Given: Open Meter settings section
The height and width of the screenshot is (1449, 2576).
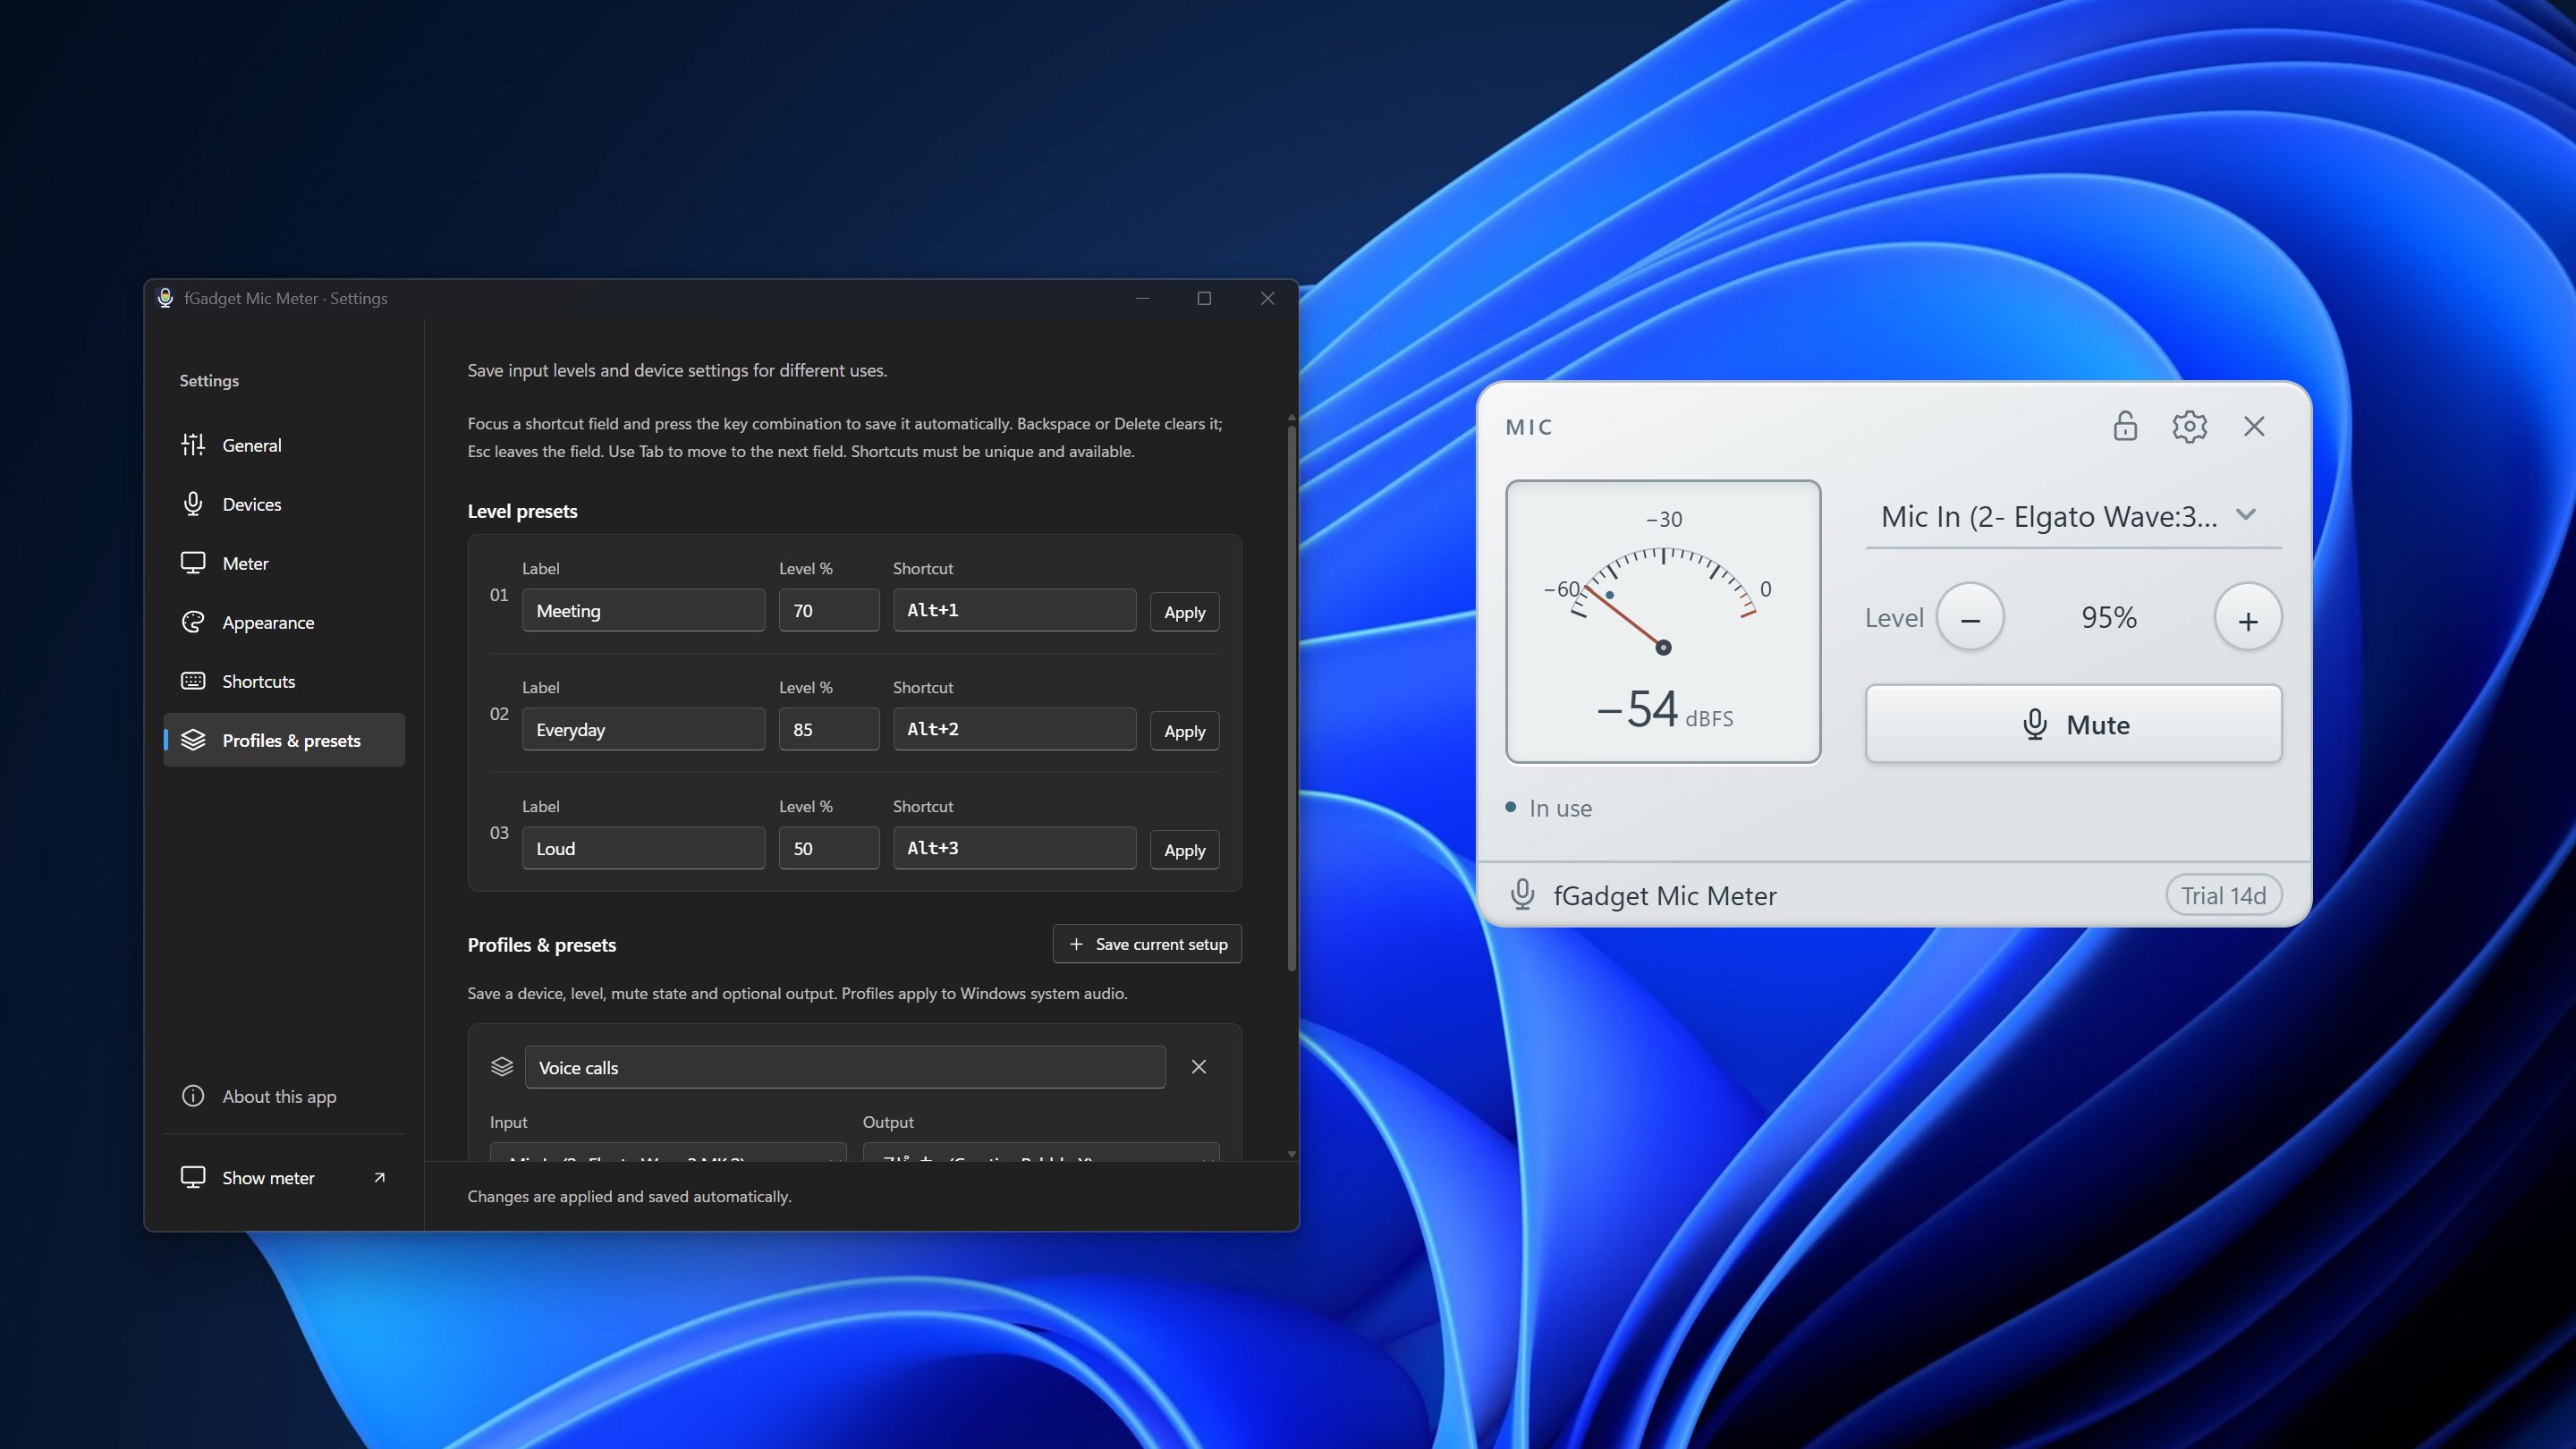Looking at the screenshot, I should tap(284, 563).
